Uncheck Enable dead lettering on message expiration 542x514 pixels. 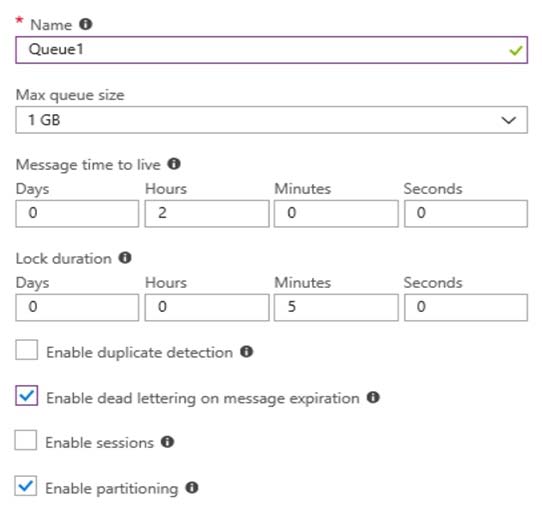tap(27, 395)
